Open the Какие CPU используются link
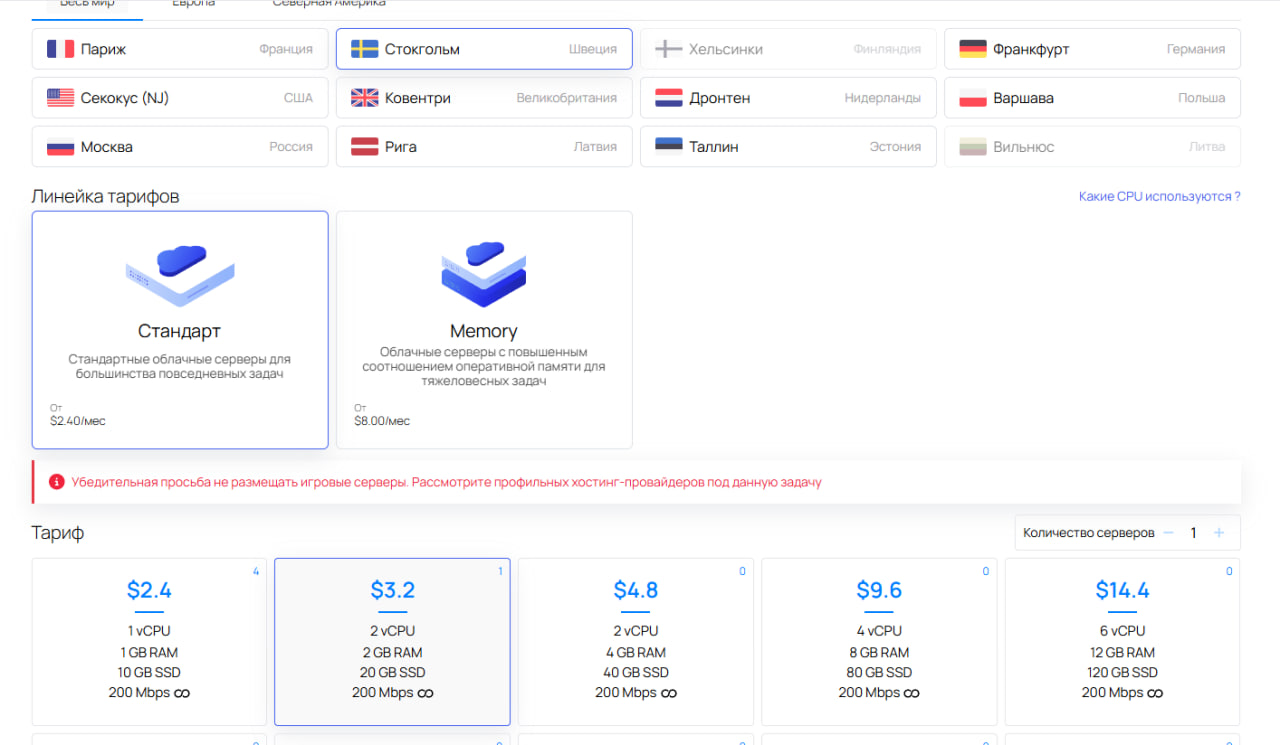This screenshot has width=1280, height=745. [1159, 197]
